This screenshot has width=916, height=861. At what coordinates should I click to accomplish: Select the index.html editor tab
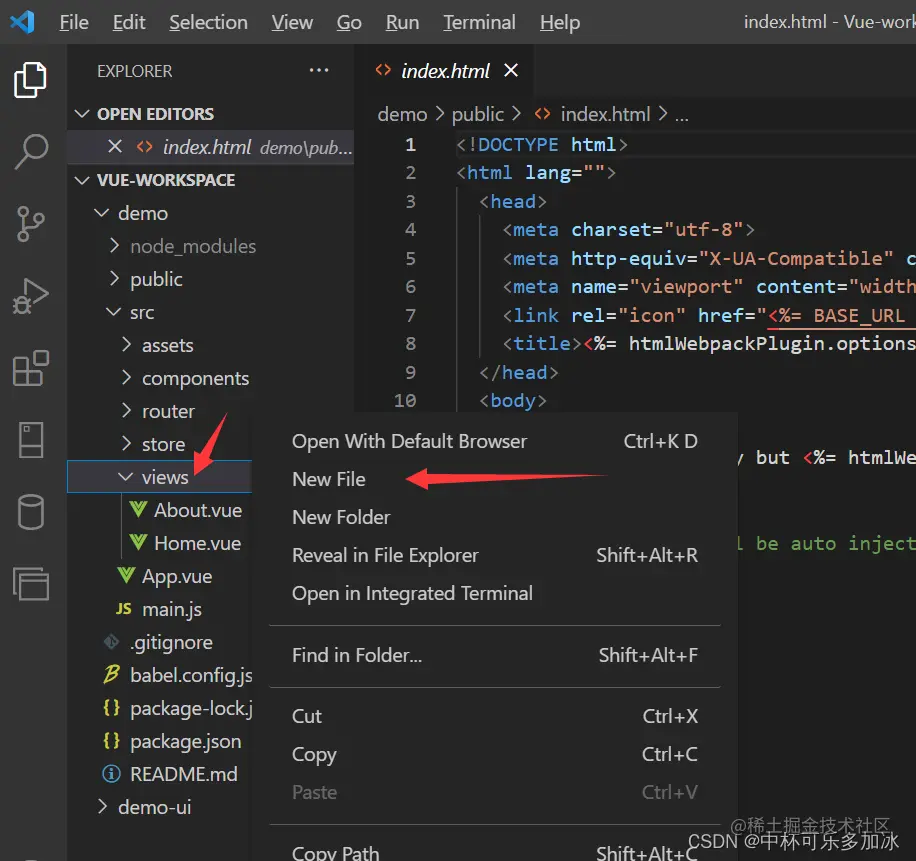pyautogui.click(x=445, y=71)
